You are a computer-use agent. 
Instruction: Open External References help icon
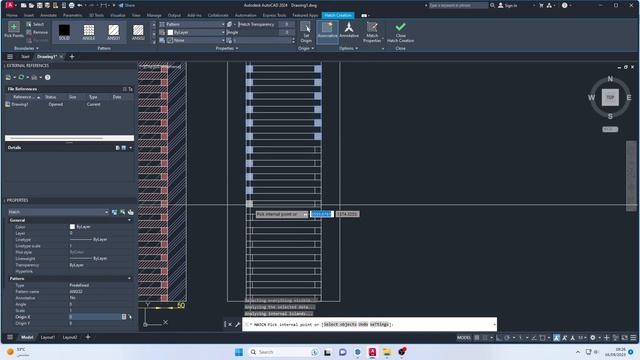(x=47, y=77)
